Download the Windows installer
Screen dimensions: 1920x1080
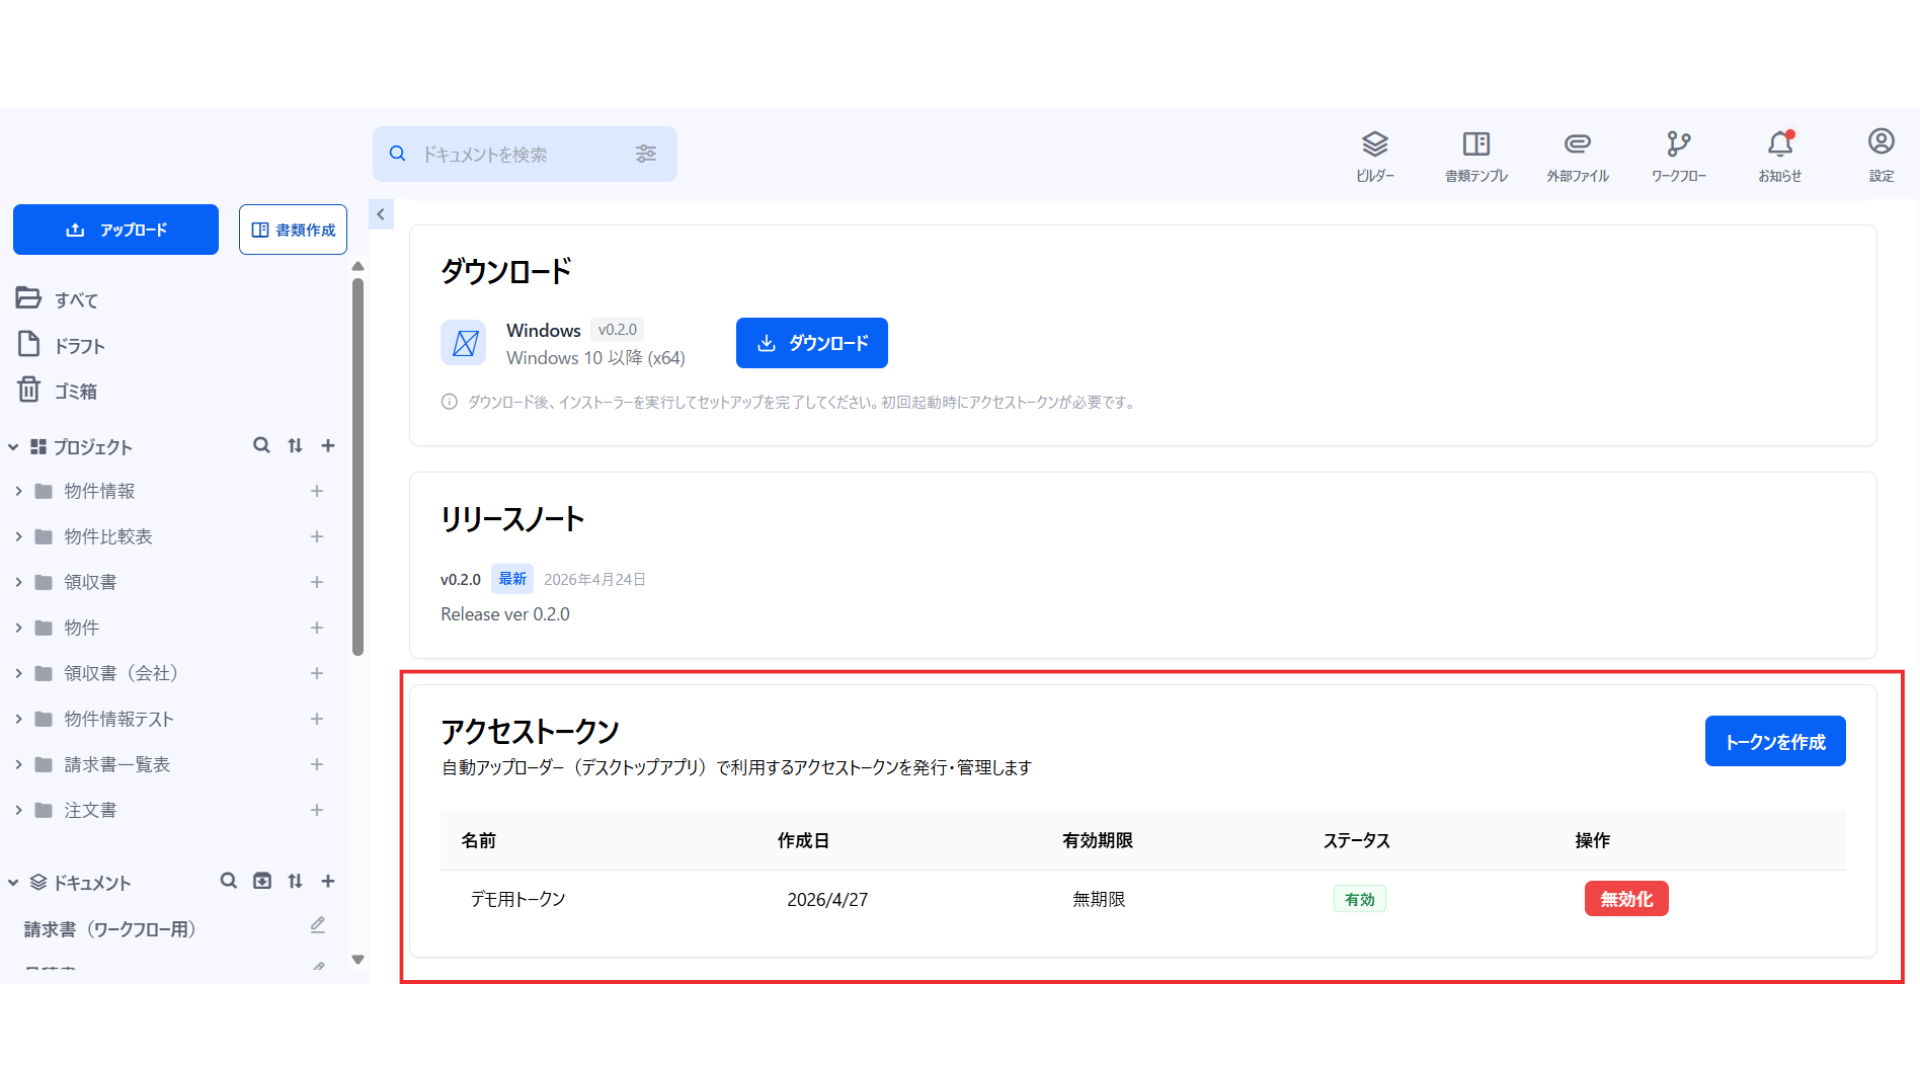click(812, 343)
